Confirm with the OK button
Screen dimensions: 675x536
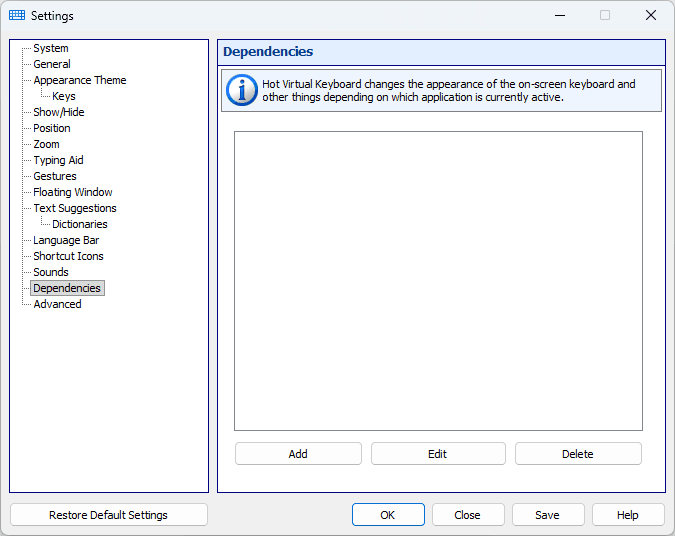pyautogui.click(x=388, y=515)
